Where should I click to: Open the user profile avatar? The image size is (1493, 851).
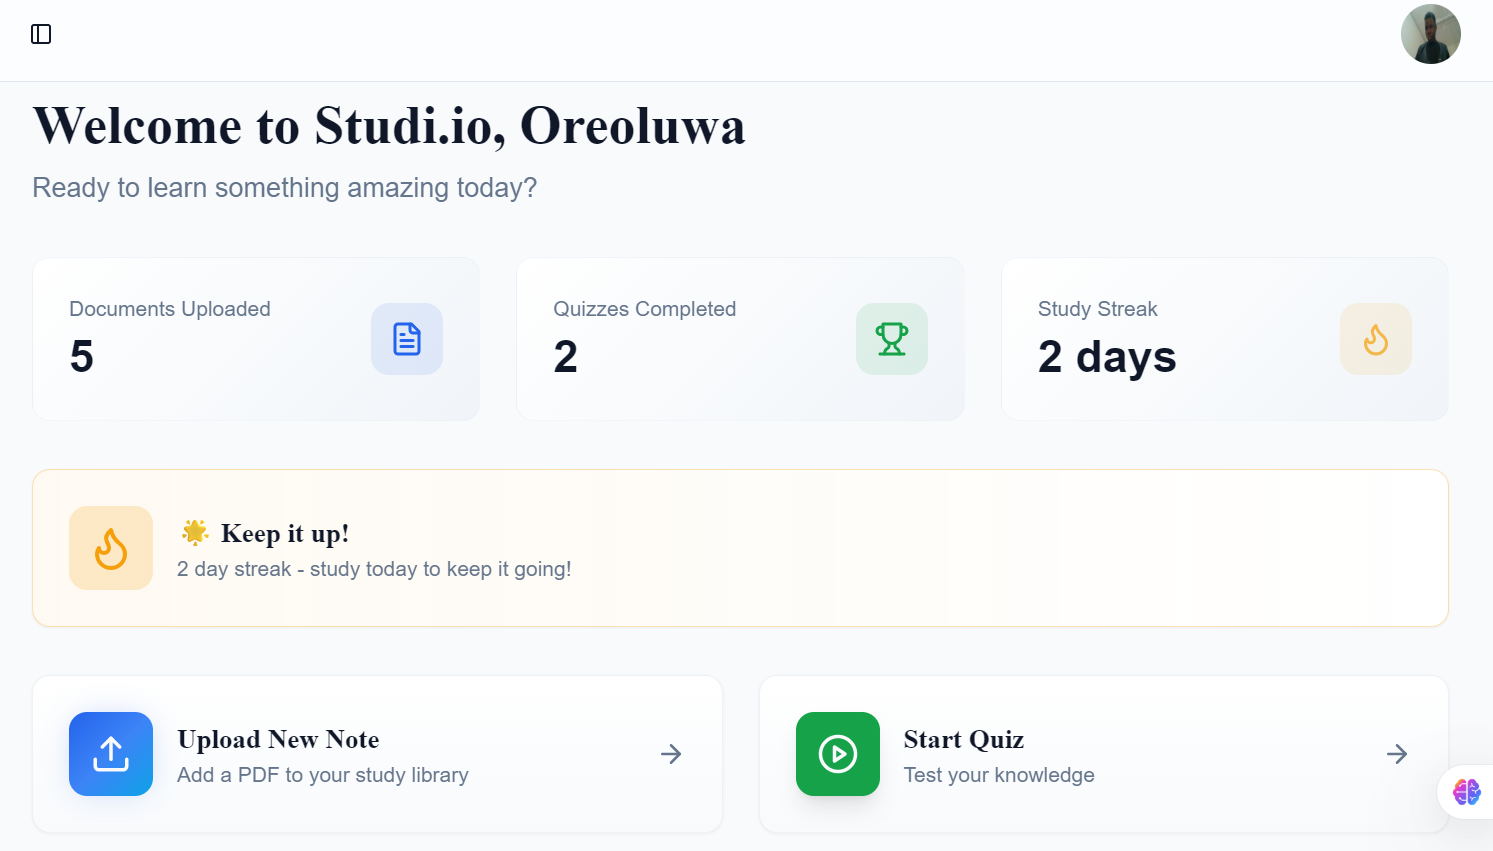click(x=1430, y=34)
